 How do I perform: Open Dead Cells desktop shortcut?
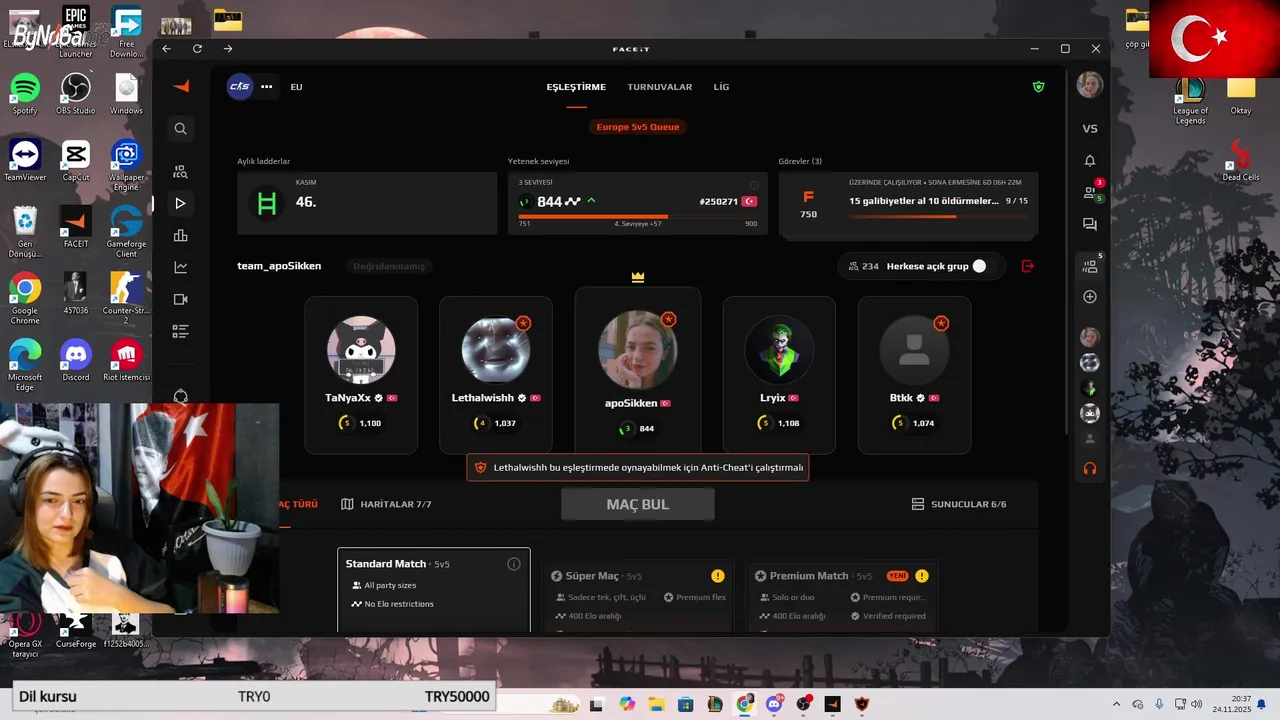tap(1241, 160)
